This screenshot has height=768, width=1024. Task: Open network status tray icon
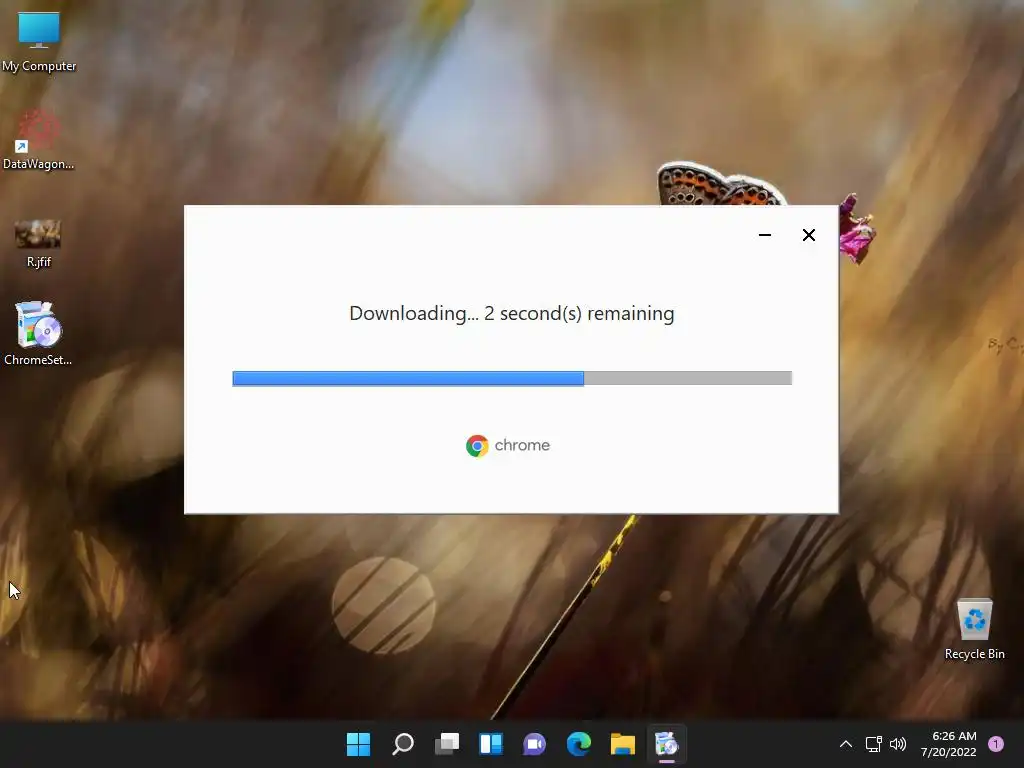[x=873, y=744]
